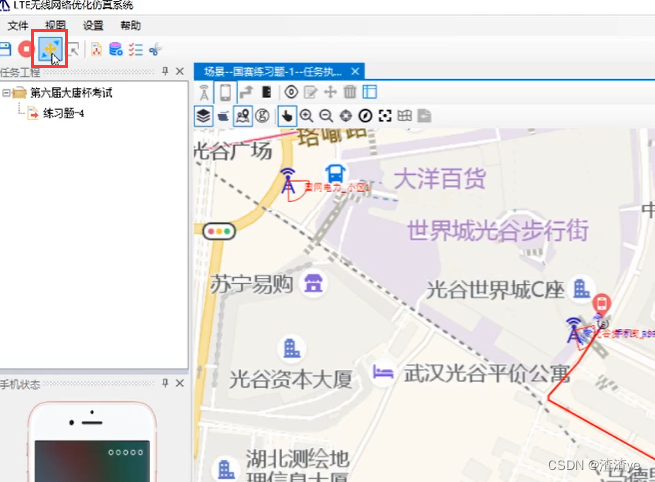Image resolution: width=655 pixels, height=482 pixels.
Task: Click the blue scissors toolbar icon
Action: point(155,49)
